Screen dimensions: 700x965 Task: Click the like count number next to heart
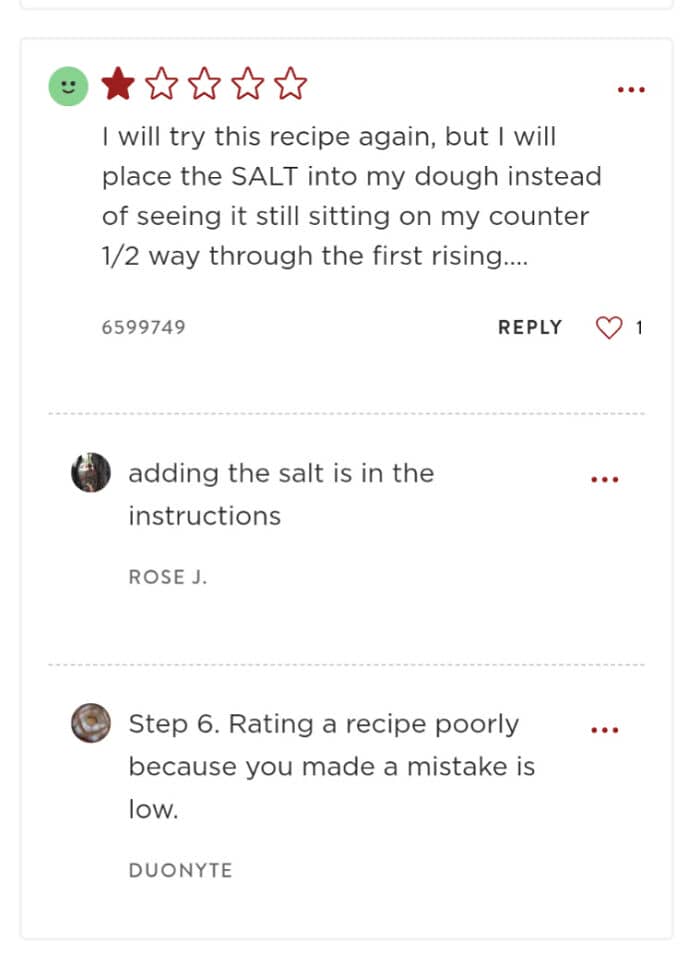639,327
